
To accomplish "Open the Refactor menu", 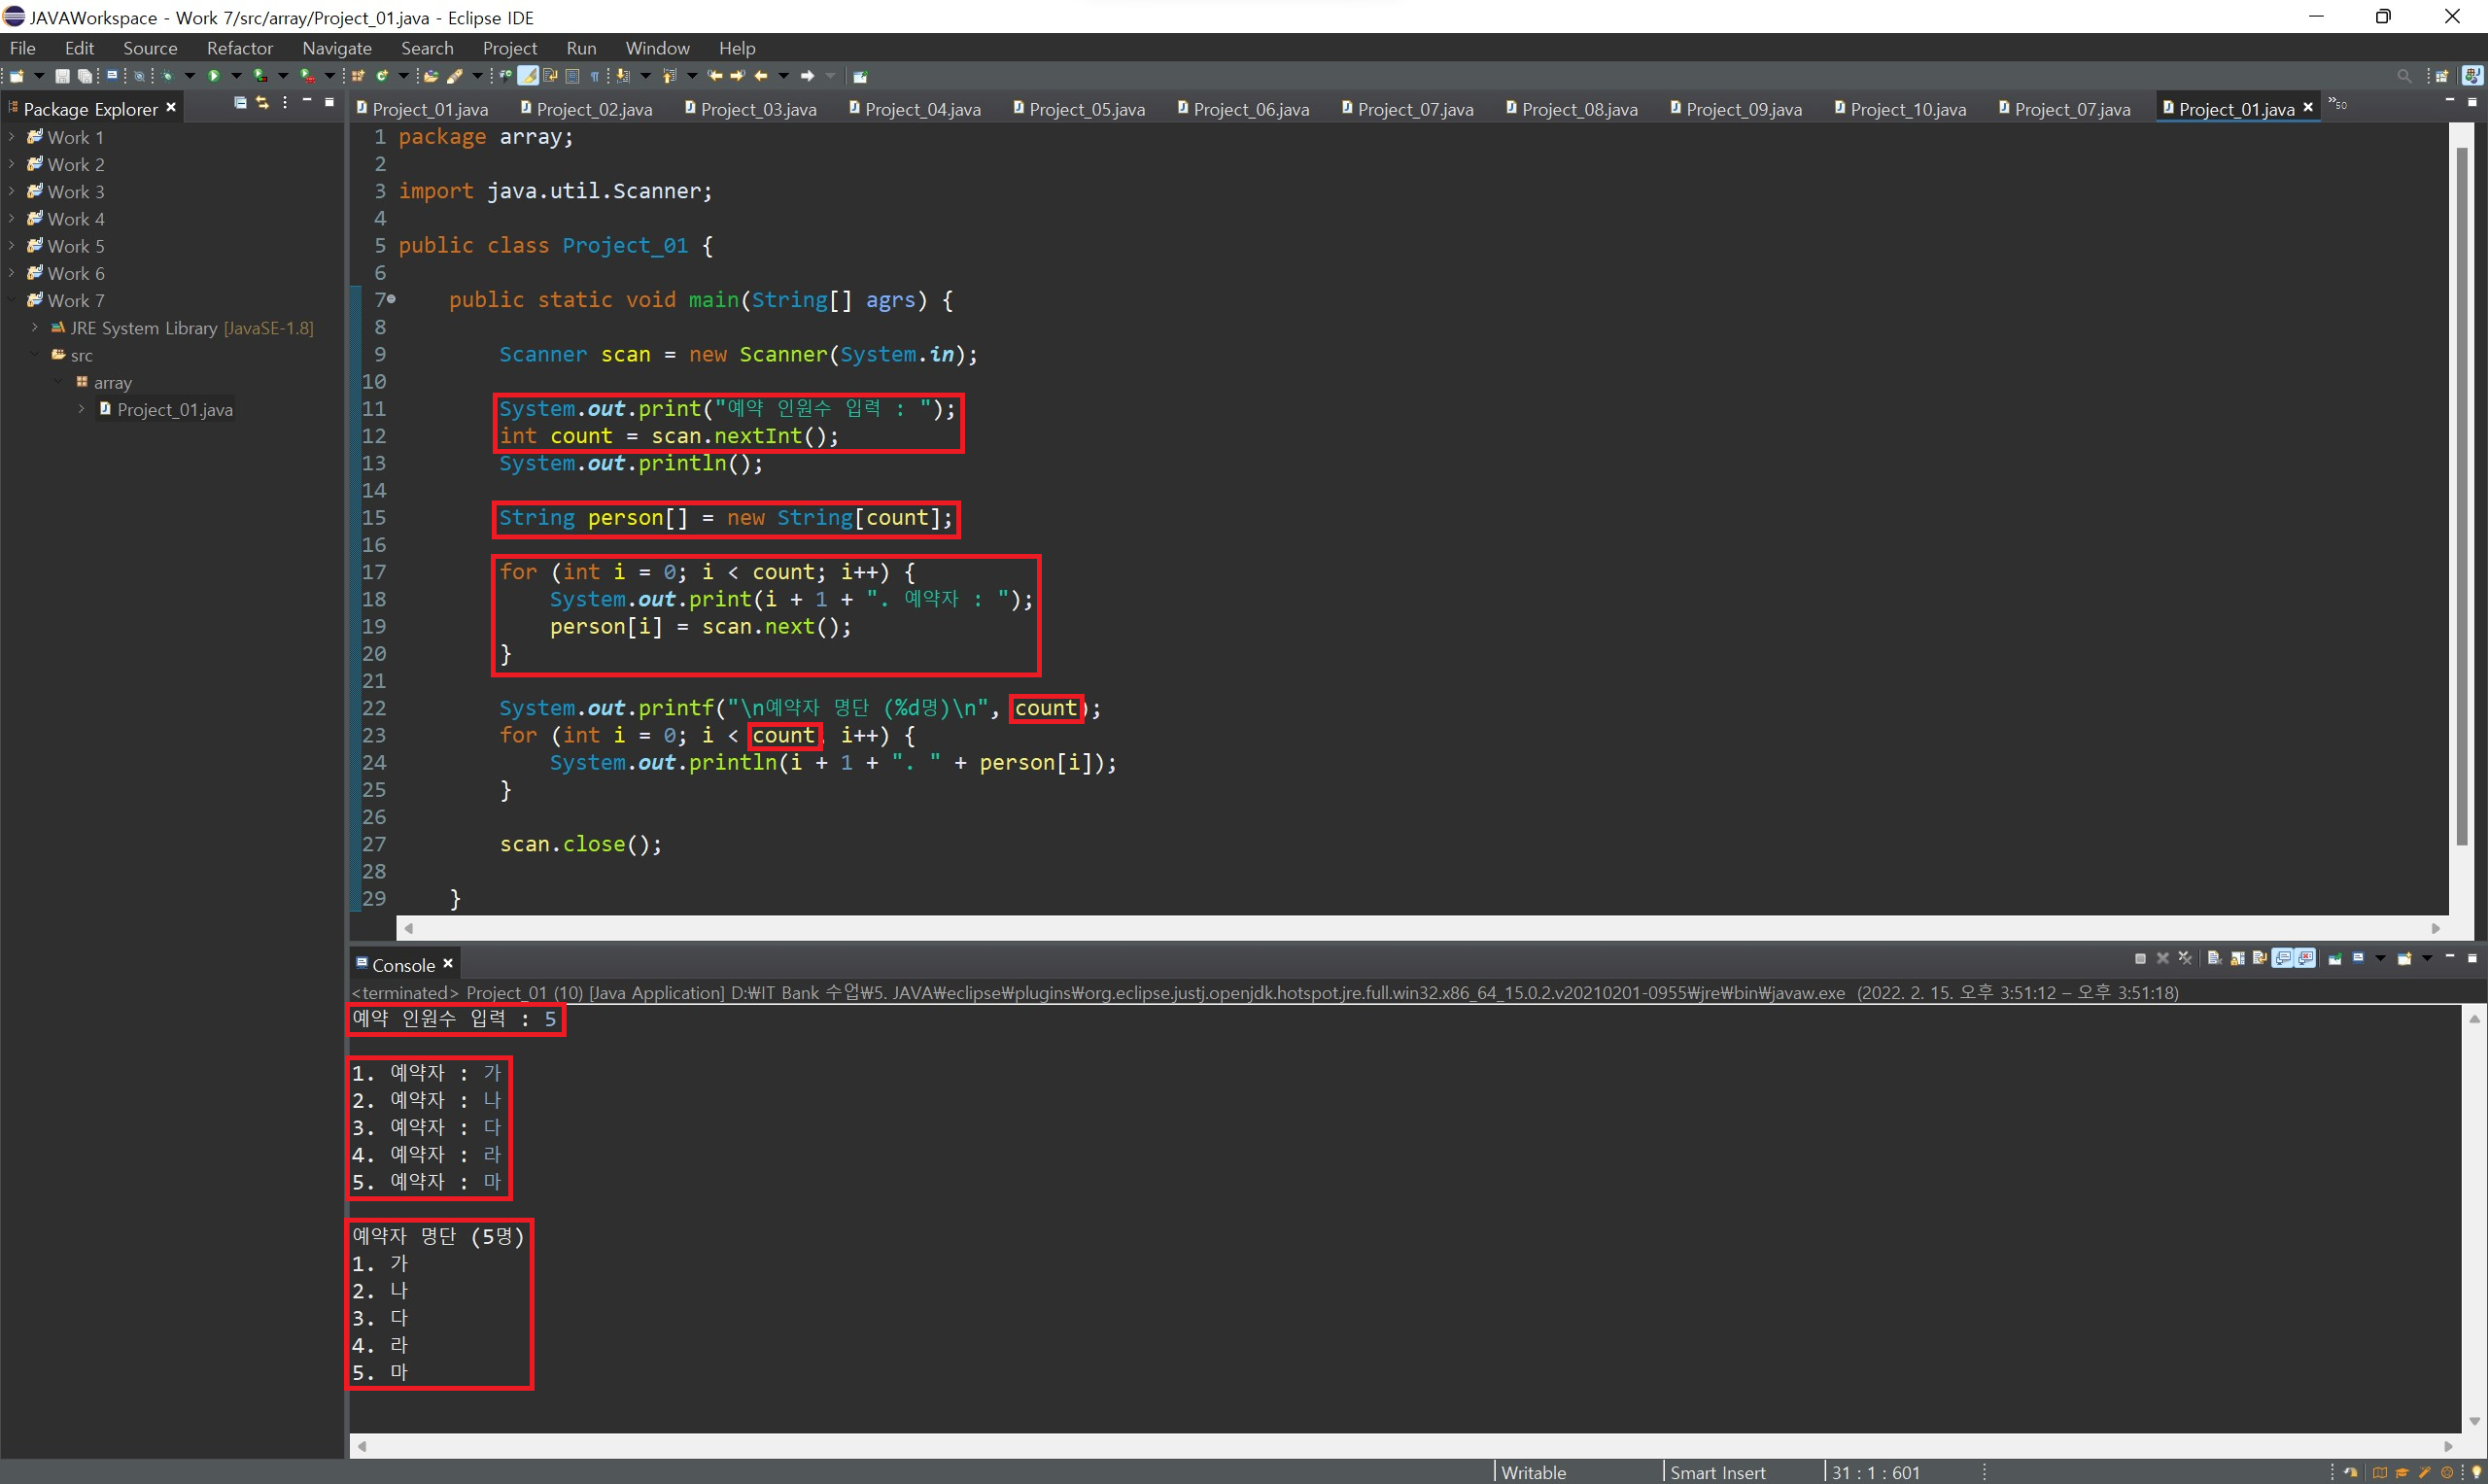I will (239, 48).
